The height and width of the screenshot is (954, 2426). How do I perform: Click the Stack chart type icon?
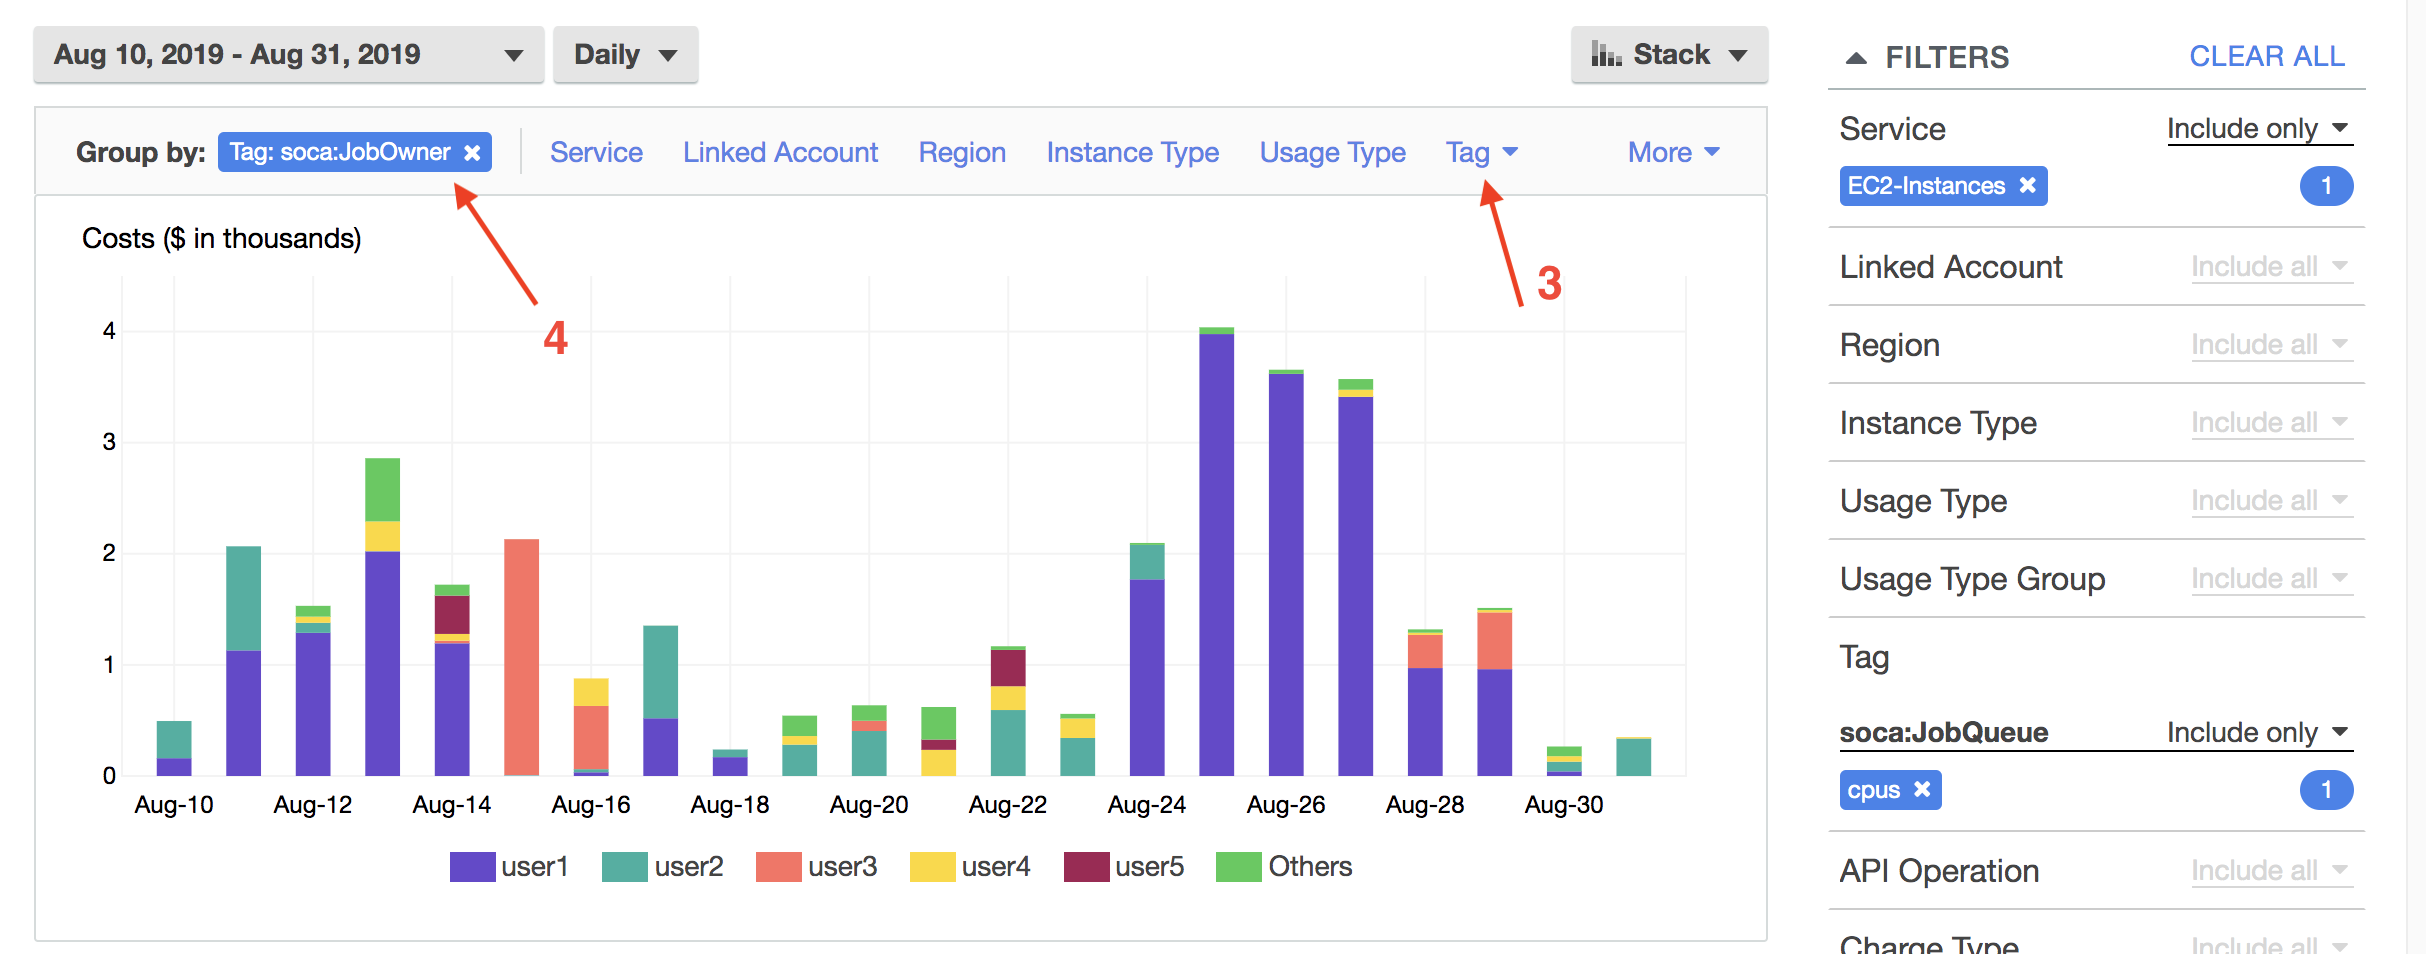1606,55
